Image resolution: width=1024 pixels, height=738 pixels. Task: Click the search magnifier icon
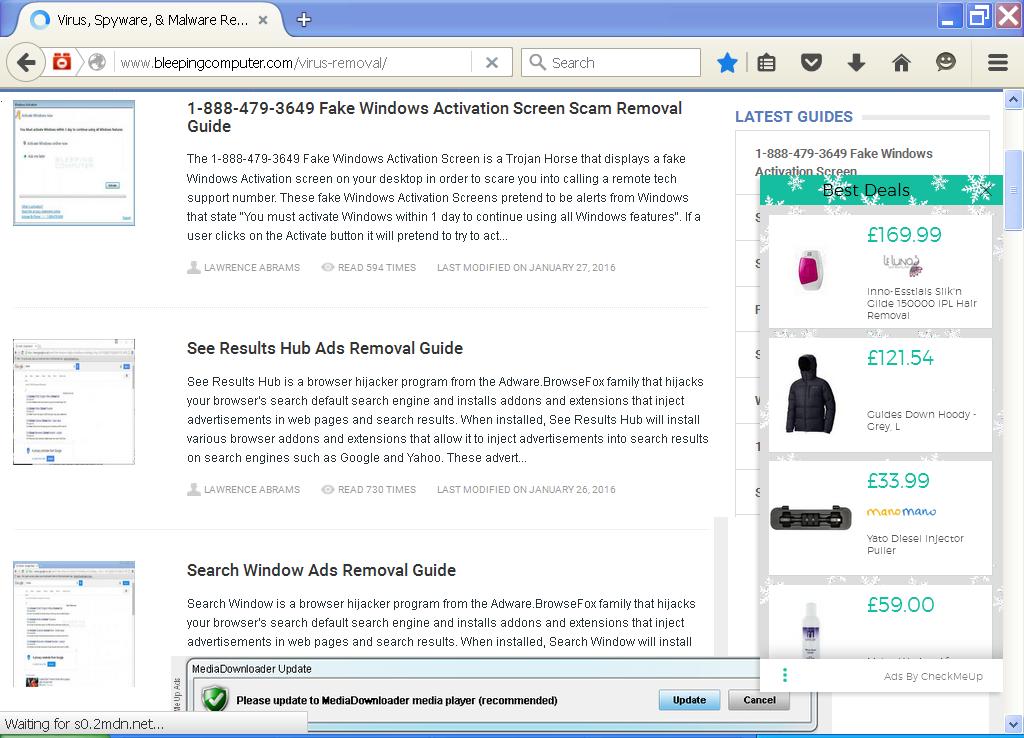[x=537, y=62]
